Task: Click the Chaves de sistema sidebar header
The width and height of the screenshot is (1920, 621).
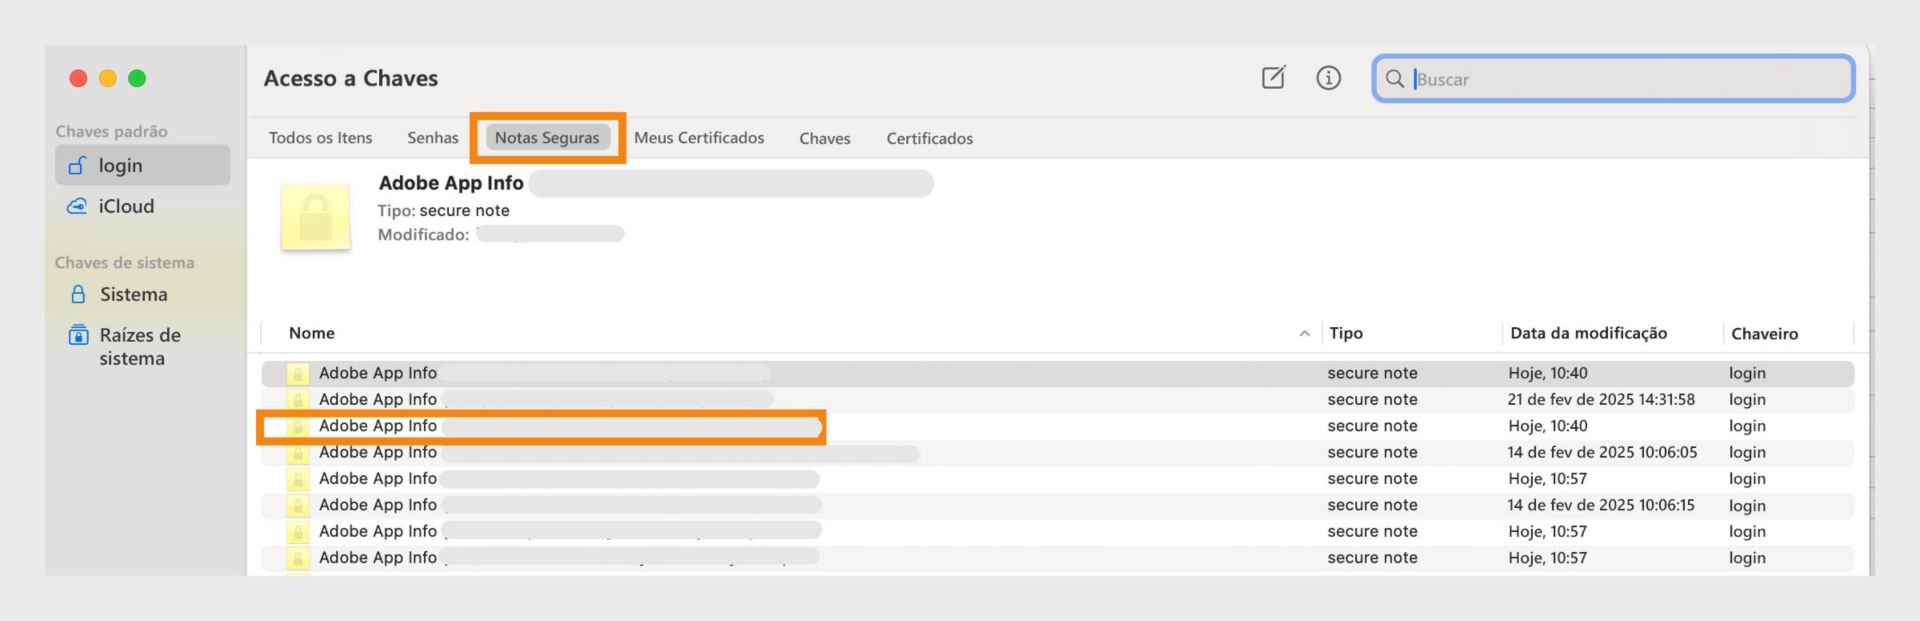Action: 124,262
